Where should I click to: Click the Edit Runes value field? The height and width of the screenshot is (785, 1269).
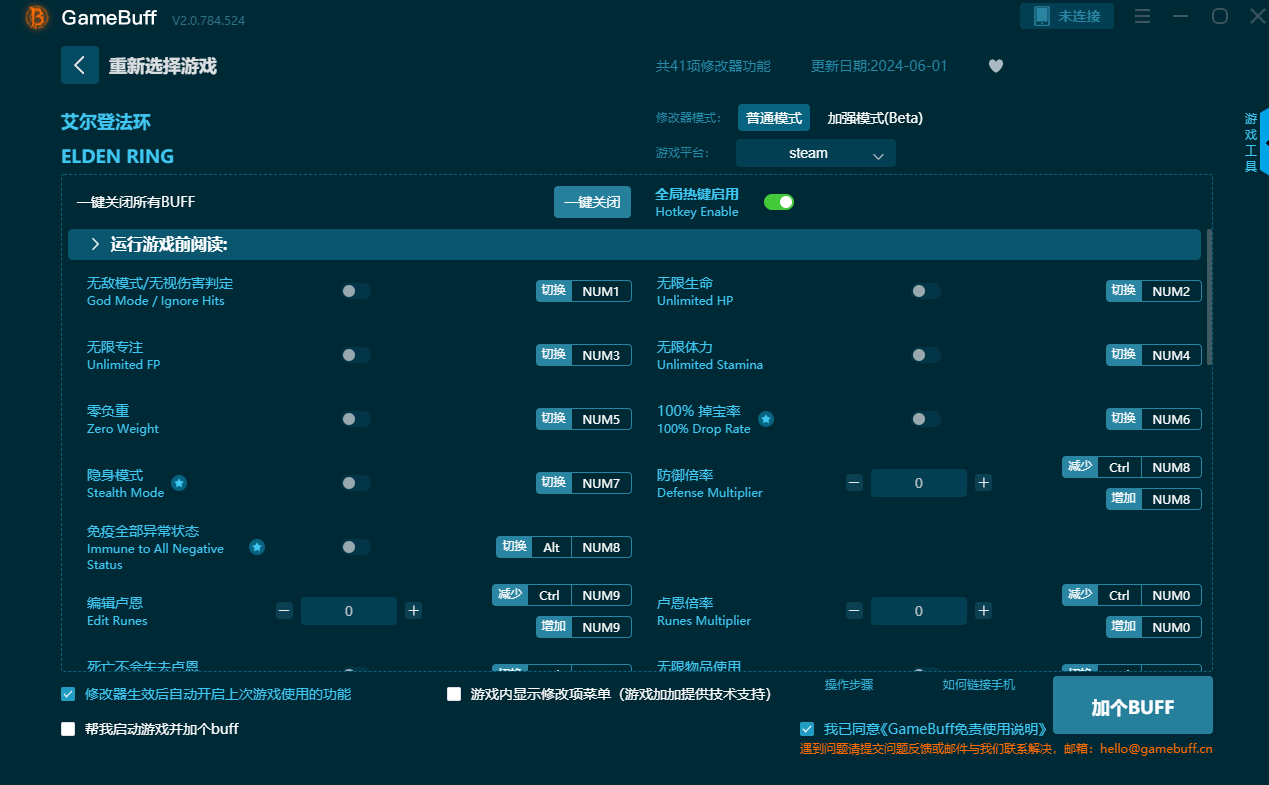pos(348,611)
